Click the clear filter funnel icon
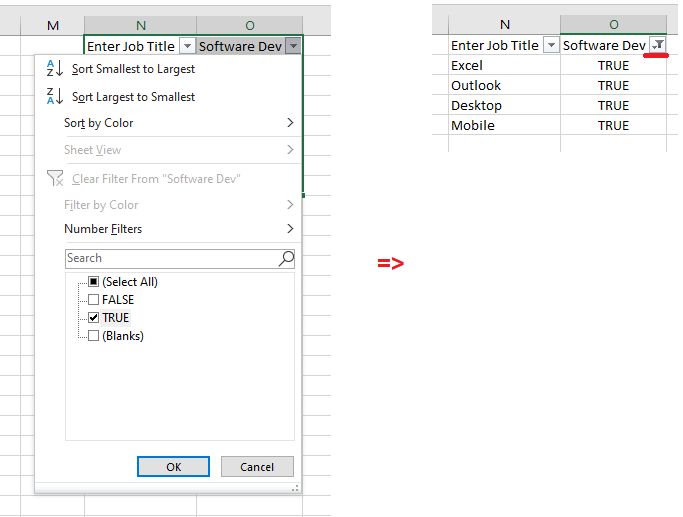683x517 pixels. coord(55,178)
